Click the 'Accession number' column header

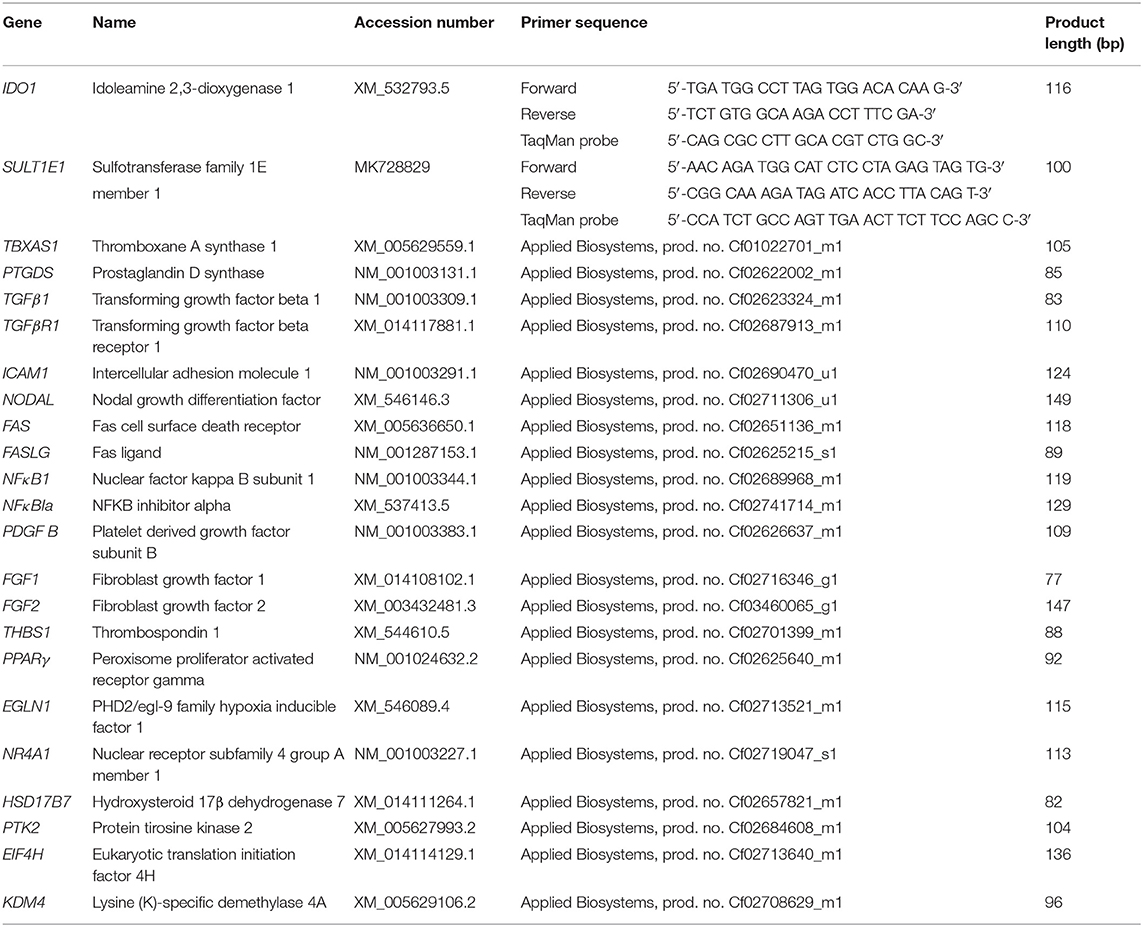(x=424, y=23)
